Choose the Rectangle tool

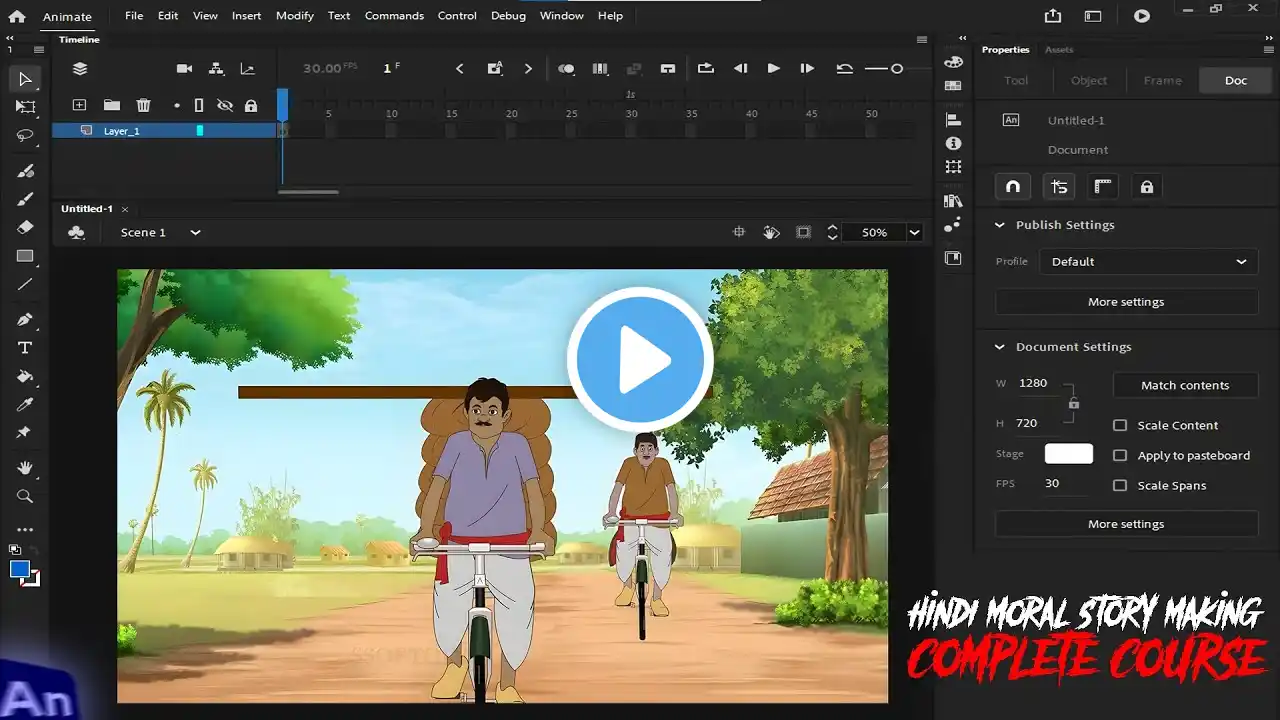point(25,256)
